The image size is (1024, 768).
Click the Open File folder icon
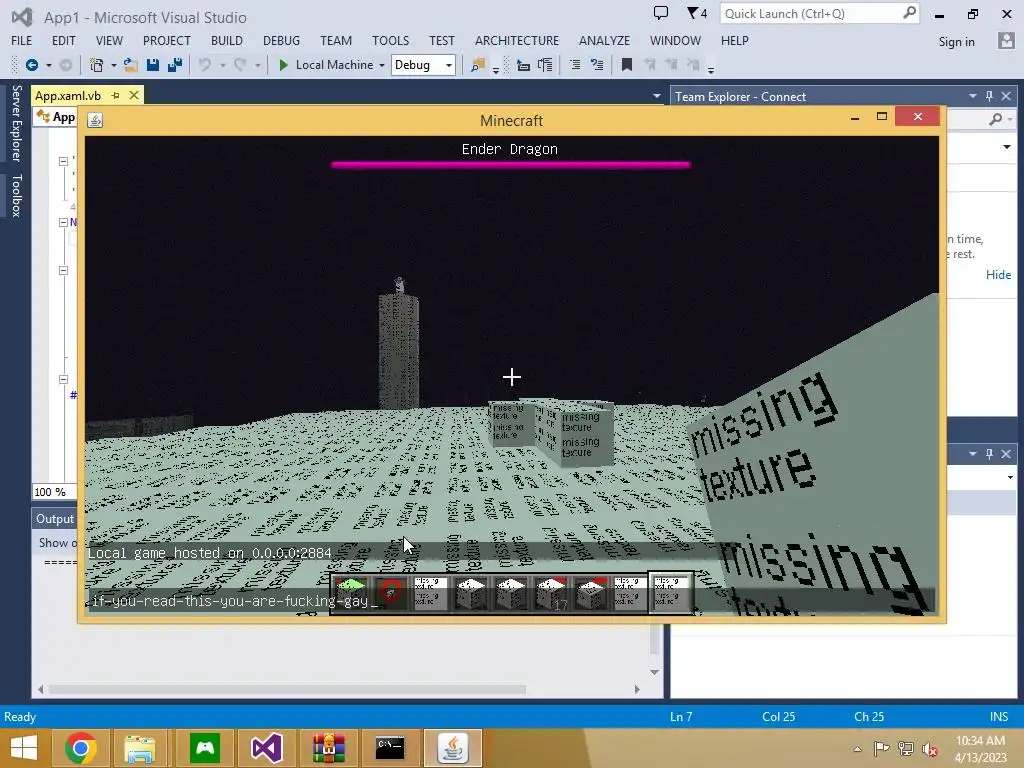coord(131,65)
